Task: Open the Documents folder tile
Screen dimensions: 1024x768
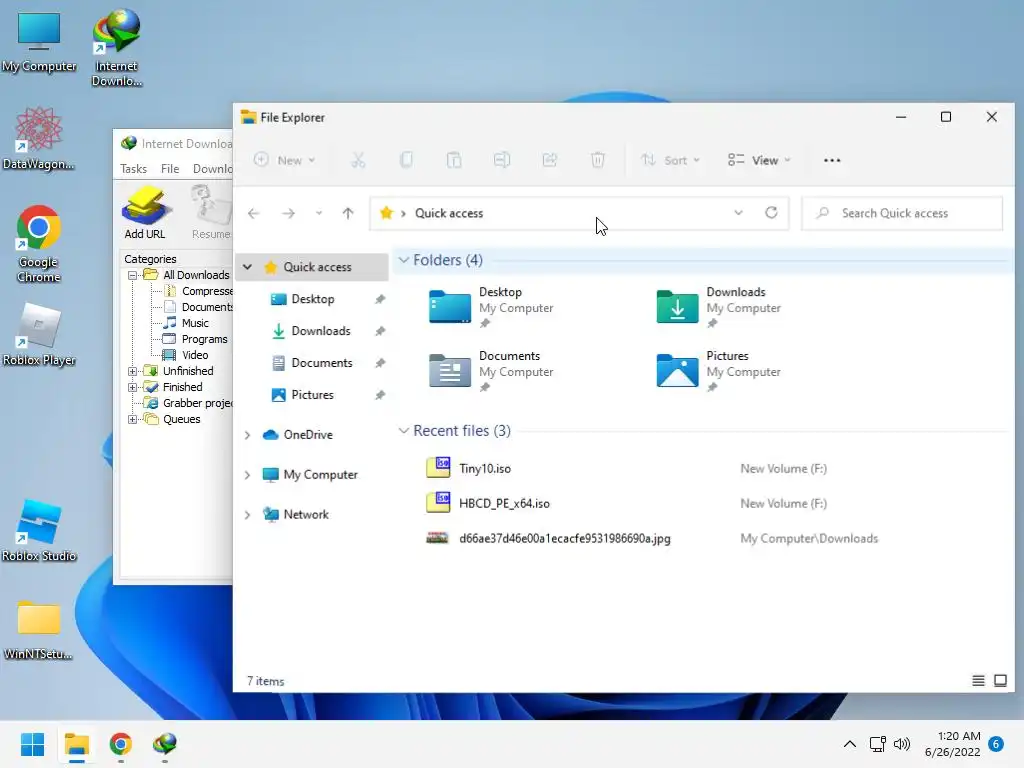Action: click(x=491, y=371)
